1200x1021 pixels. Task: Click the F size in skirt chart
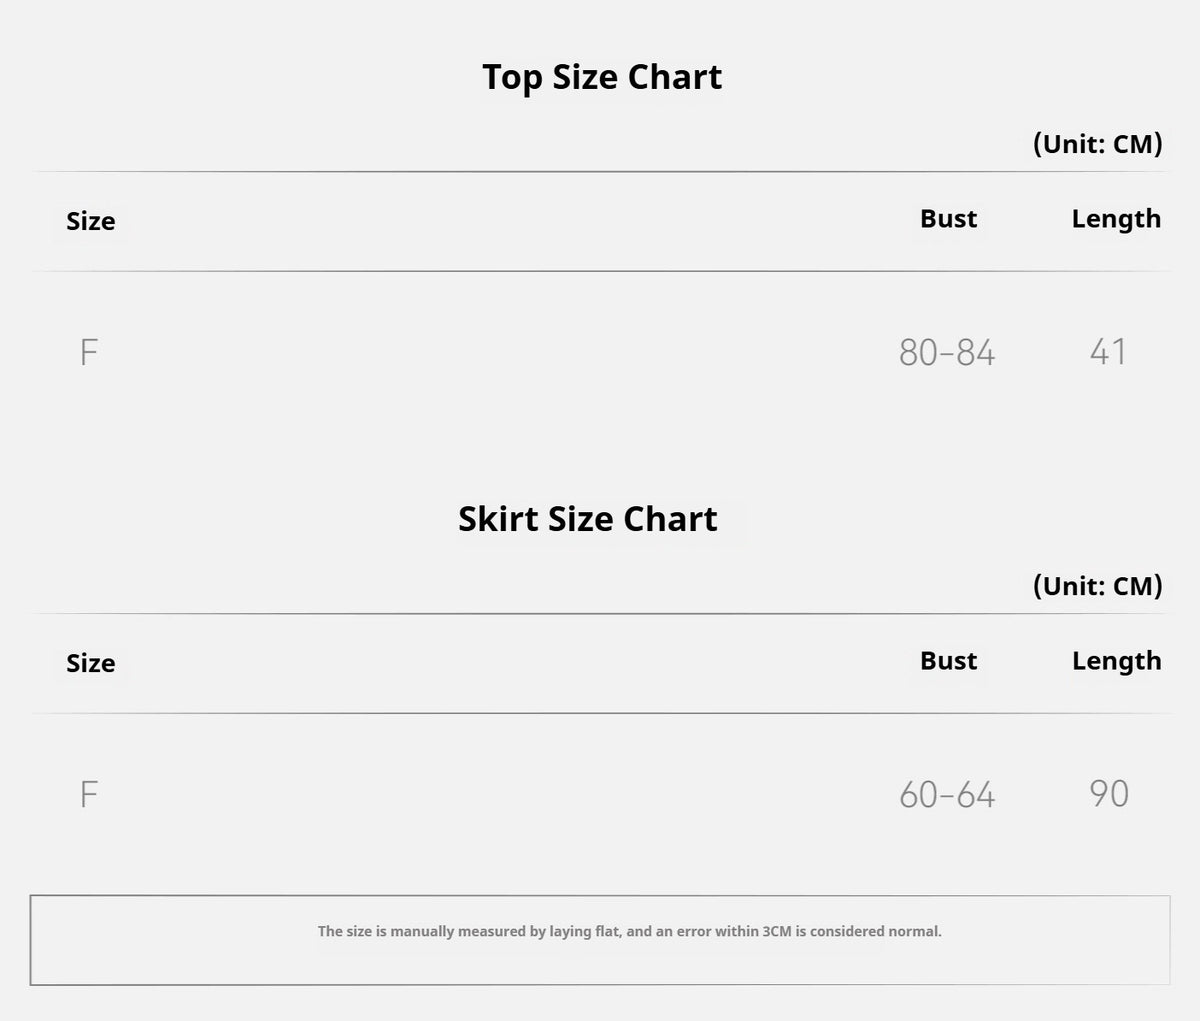[89, 794]
